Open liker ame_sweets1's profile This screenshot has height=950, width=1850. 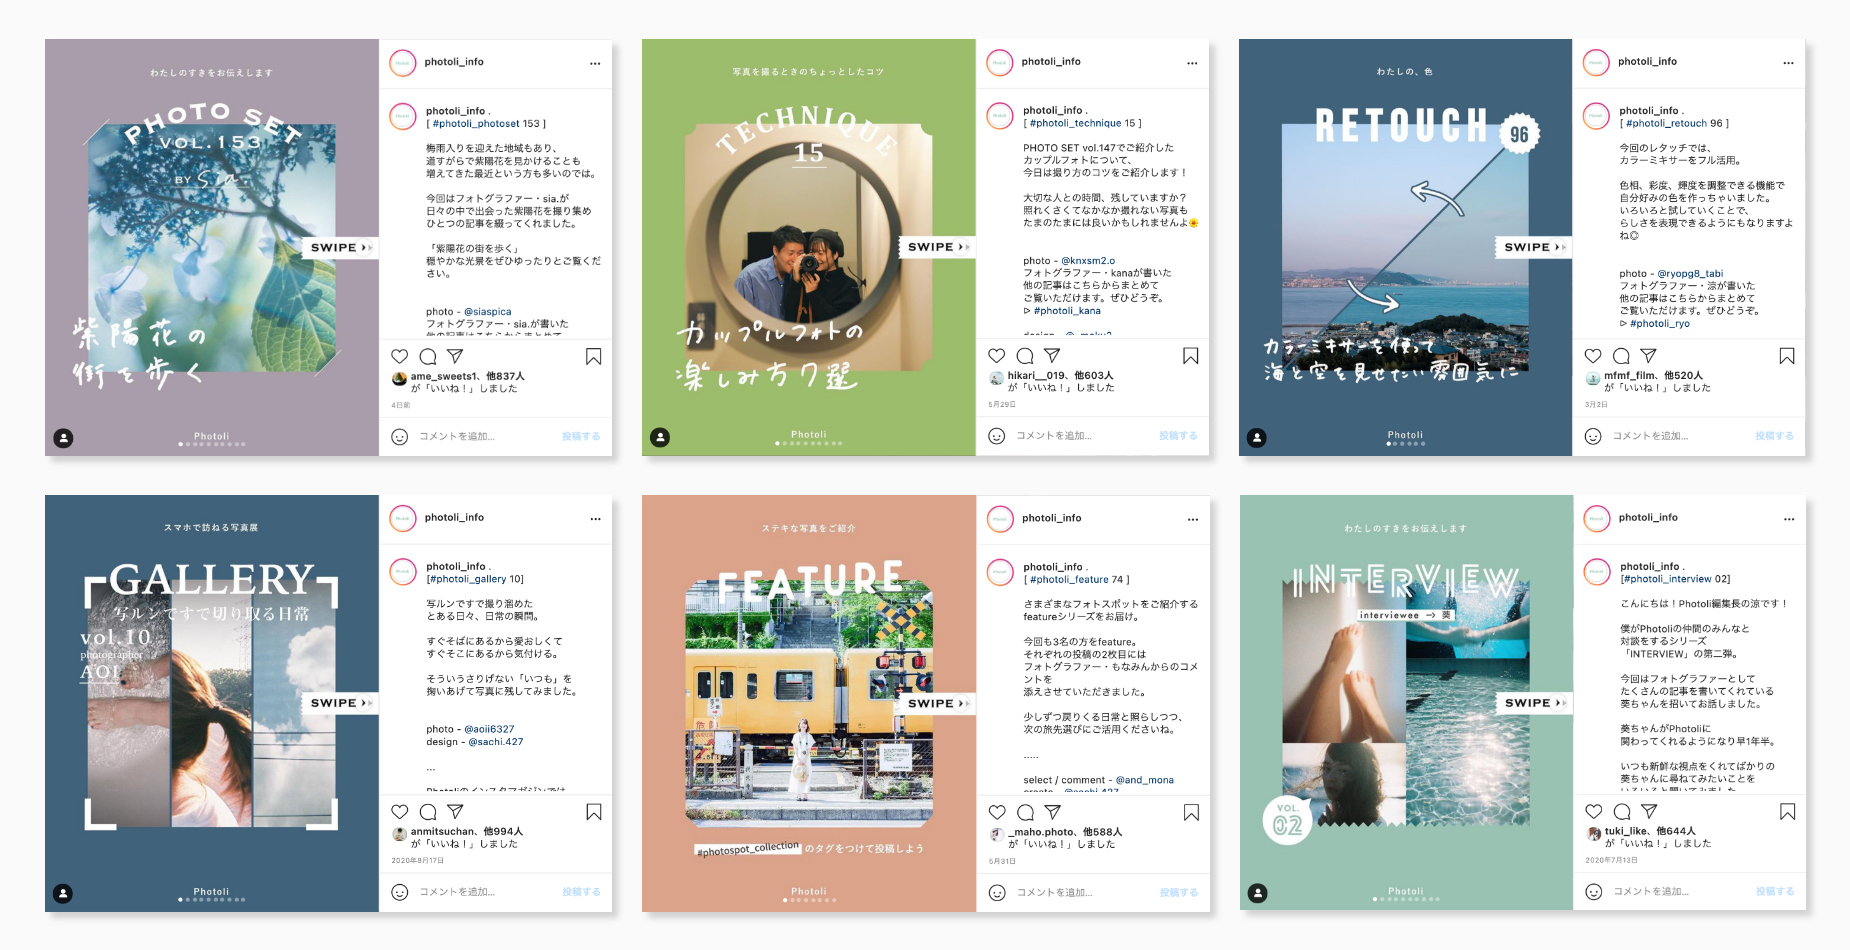[444, 376]
